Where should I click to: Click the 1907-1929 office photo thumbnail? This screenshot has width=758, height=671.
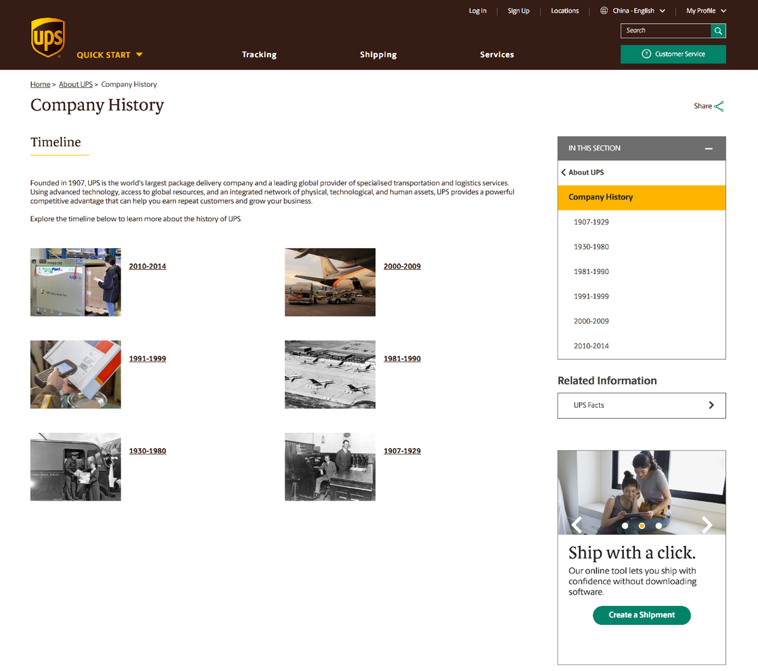330,467
